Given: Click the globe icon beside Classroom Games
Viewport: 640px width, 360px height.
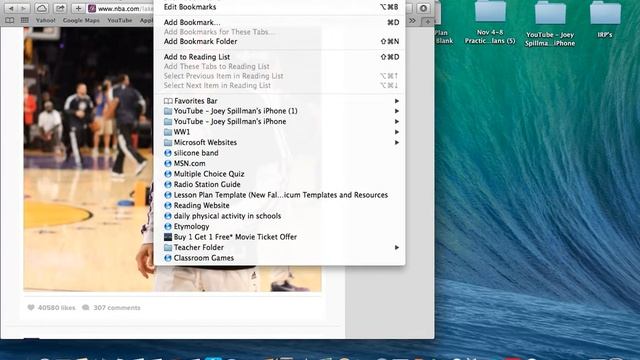Looking at the screenshot, I should [x=168, y=258].
